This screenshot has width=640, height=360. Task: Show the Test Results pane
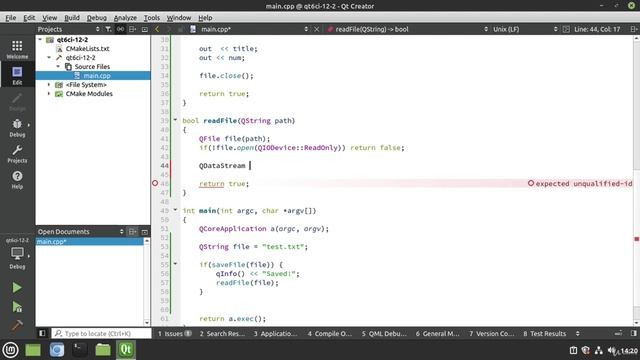544,333
